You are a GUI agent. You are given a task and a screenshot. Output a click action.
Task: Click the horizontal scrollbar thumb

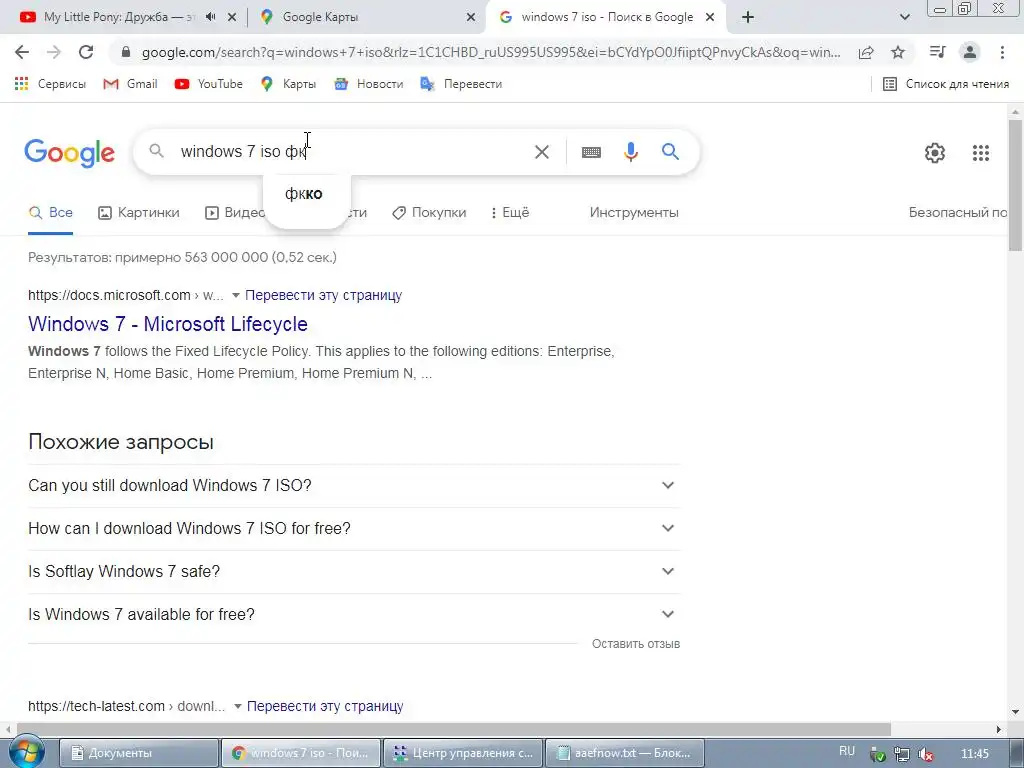click(454, 729)
